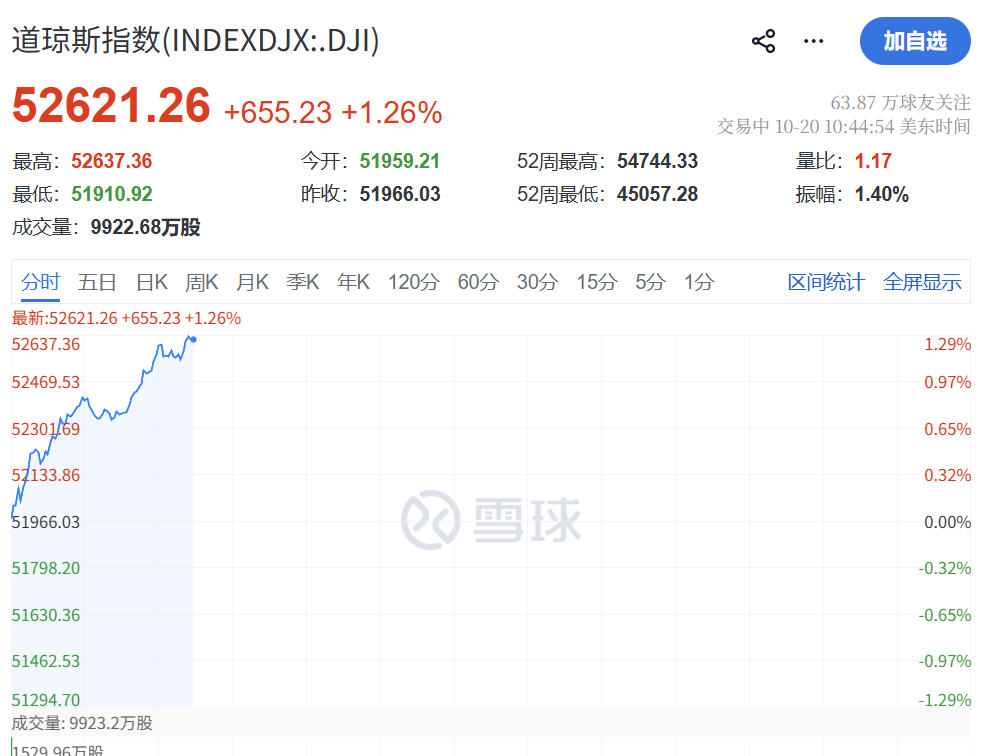The height and width of the screenshot is (756, 1002).
Task: Click the 成交量: 9923.2万股 volume header
Action: click(82, 723)
